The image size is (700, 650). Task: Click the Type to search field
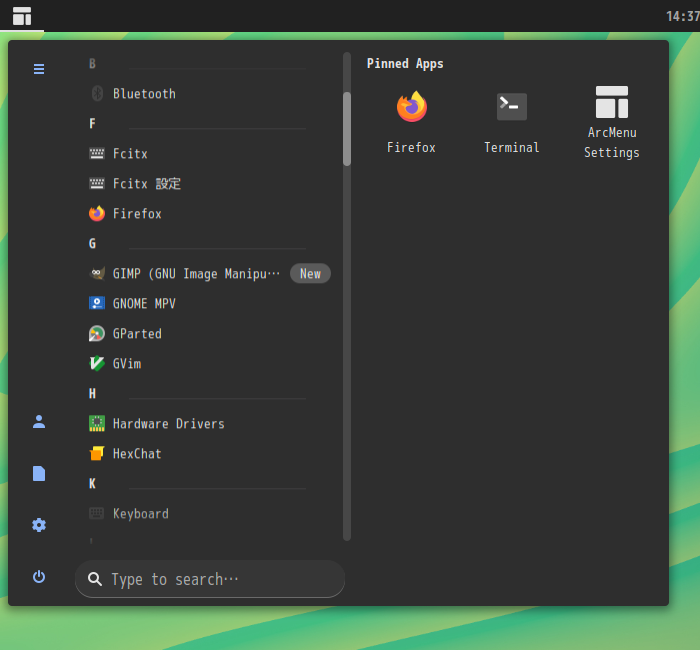[x=210, y=579]
